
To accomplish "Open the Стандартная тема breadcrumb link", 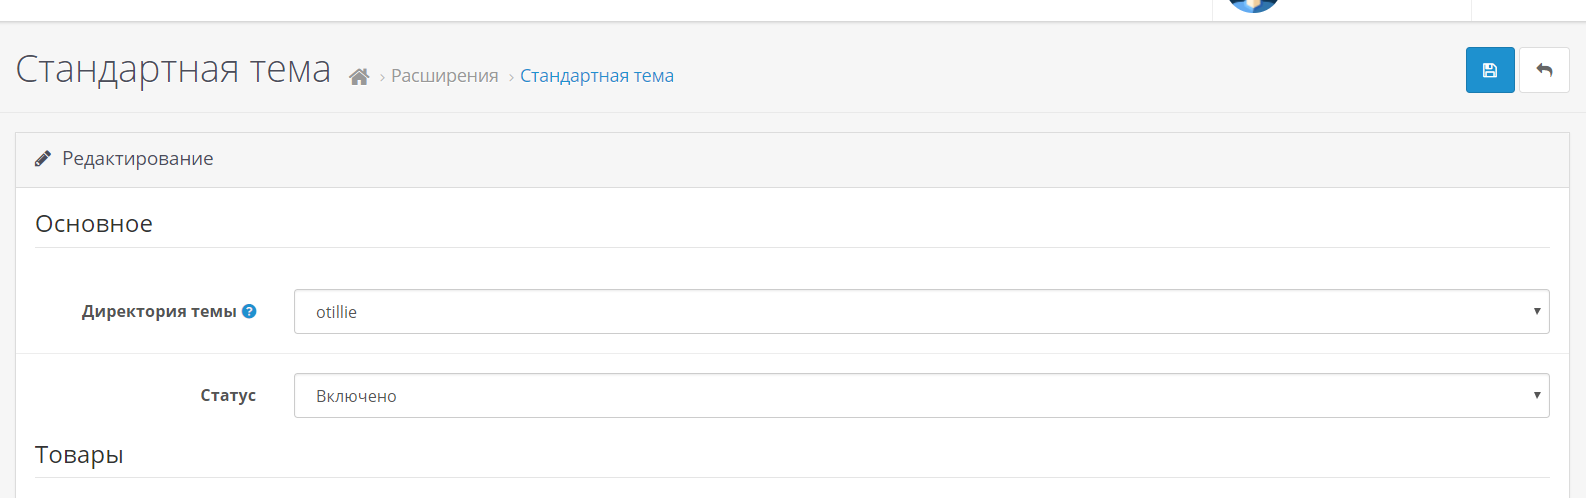I will click(597, 76).
